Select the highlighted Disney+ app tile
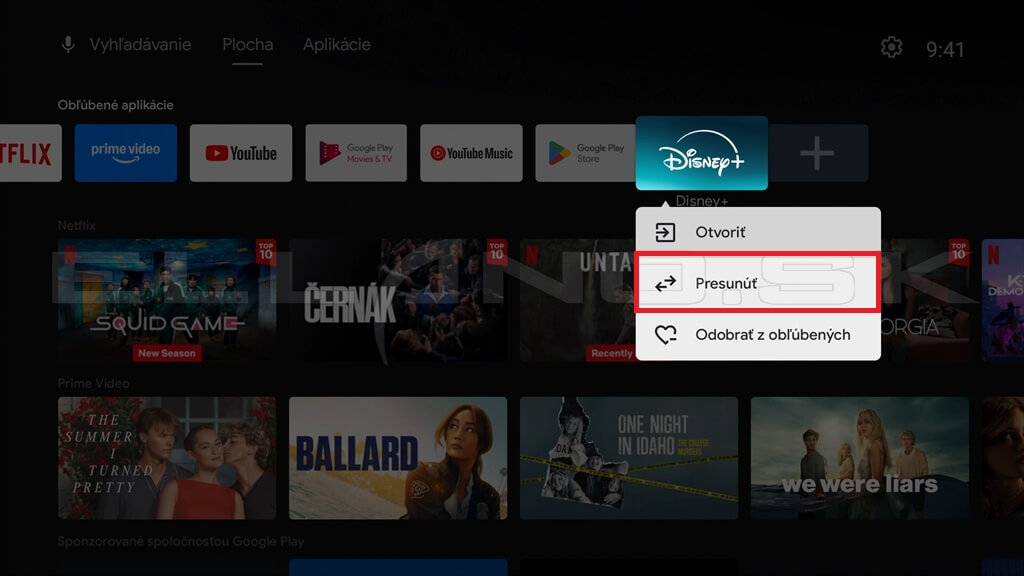The image size is (1024, 576). 701,153
